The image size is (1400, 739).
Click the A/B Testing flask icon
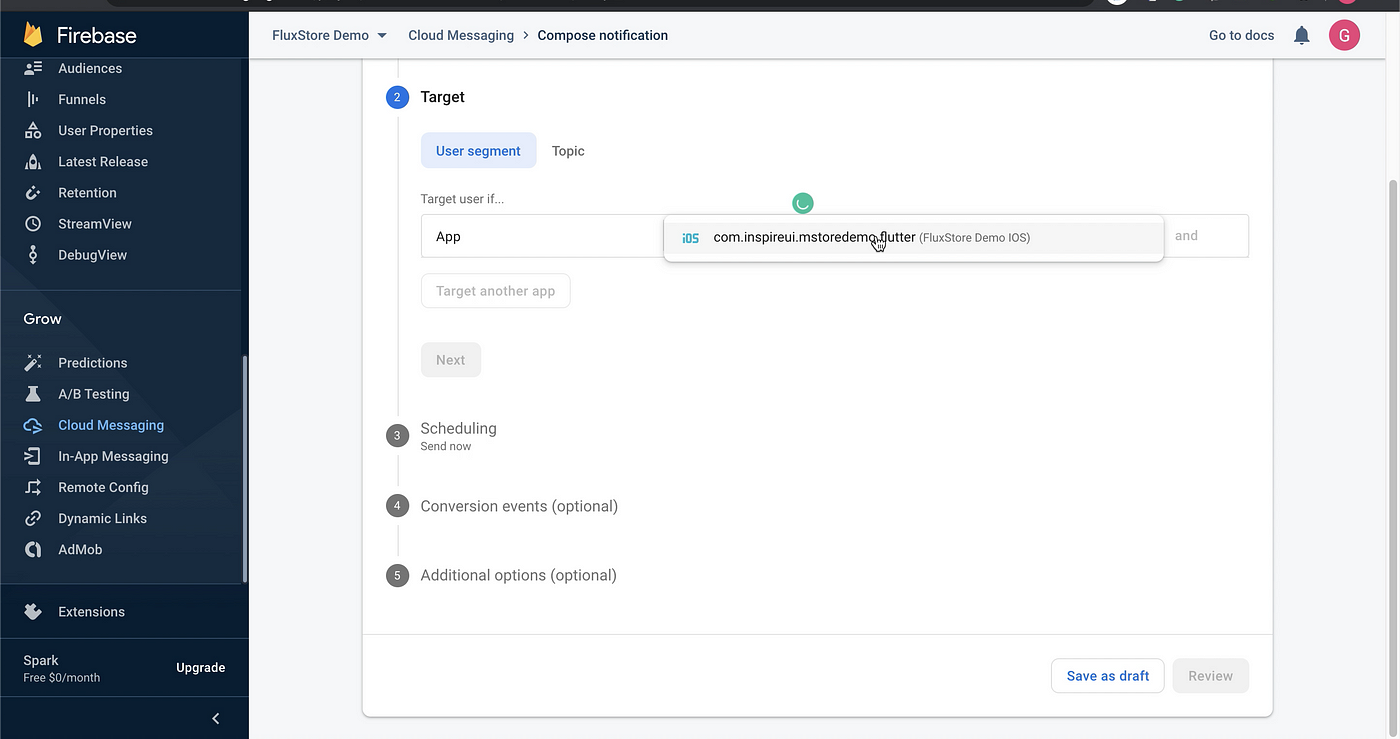point(33,393)
